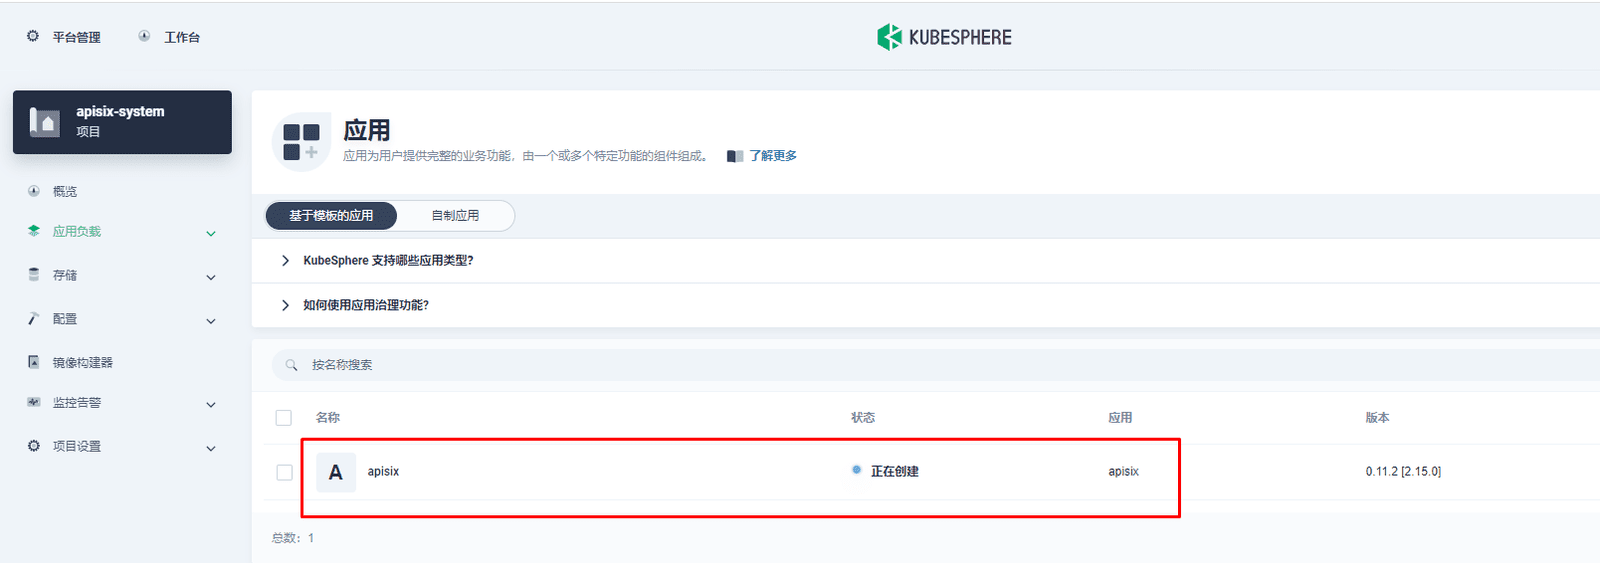This screenshot has height=563, width=1600.
Task: Open 概览 in the sidebar
Action: pos(65,191)
